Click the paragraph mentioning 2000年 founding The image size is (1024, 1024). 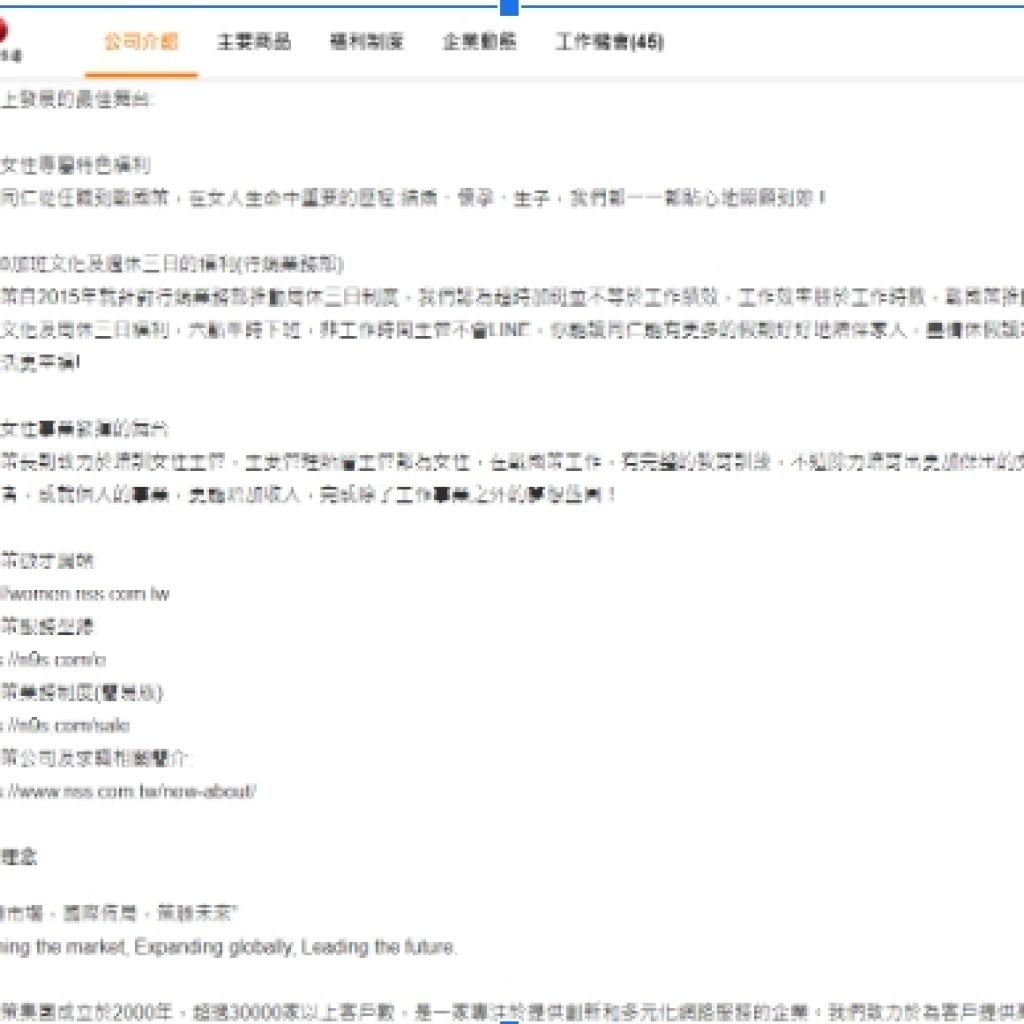(x=512, y=1012)
